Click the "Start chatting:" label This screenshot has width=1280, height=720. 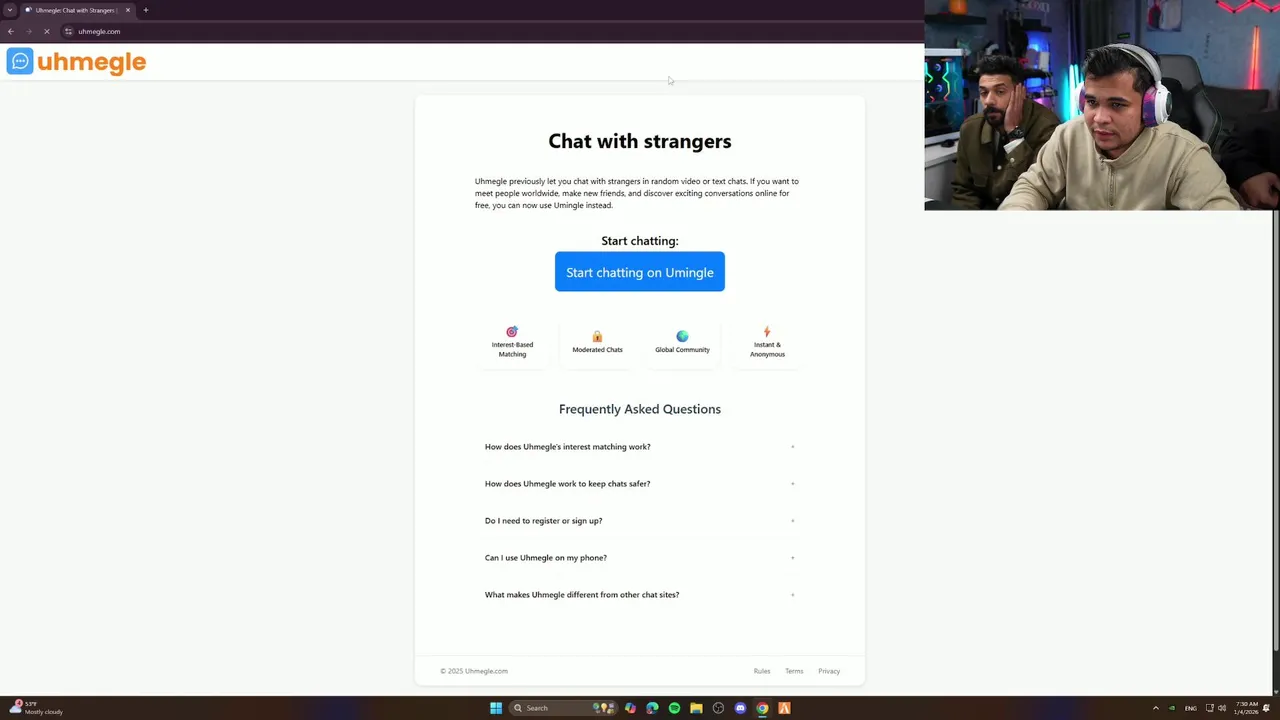[x=640, y=241]
